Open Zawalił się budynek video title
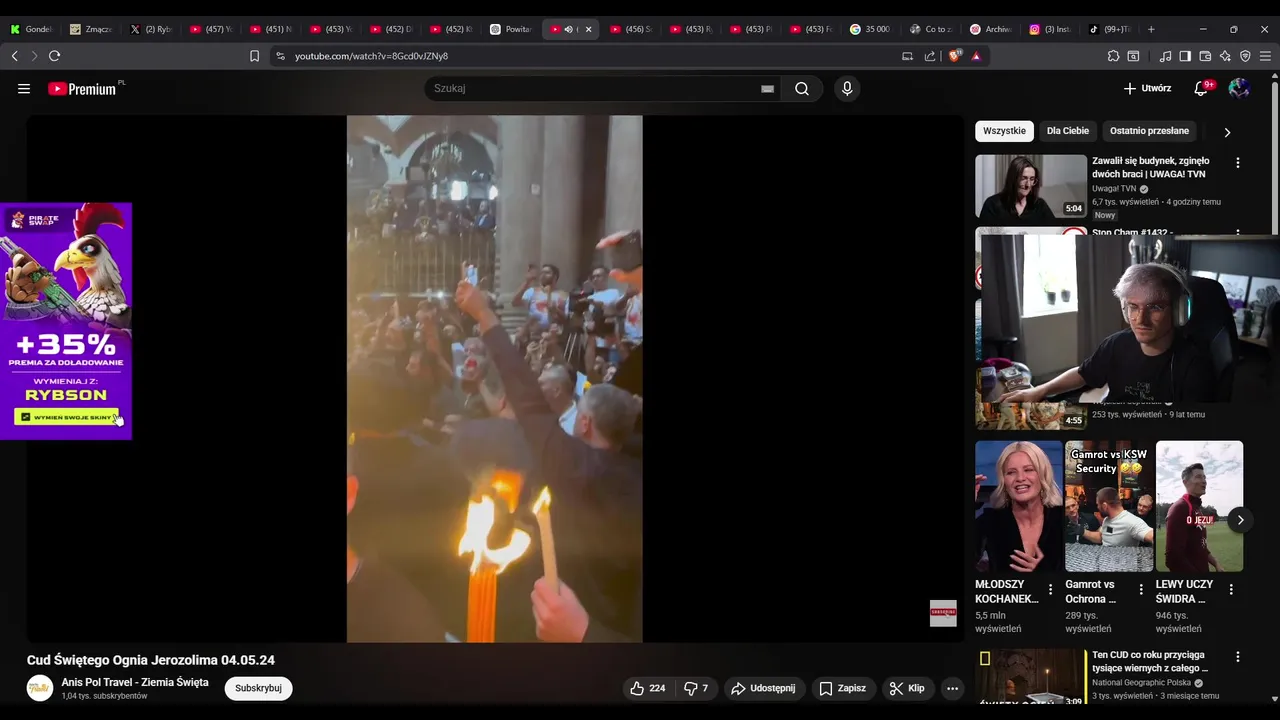The height and width of the screenshot is (720, 1280). [x=1150, y=167]
